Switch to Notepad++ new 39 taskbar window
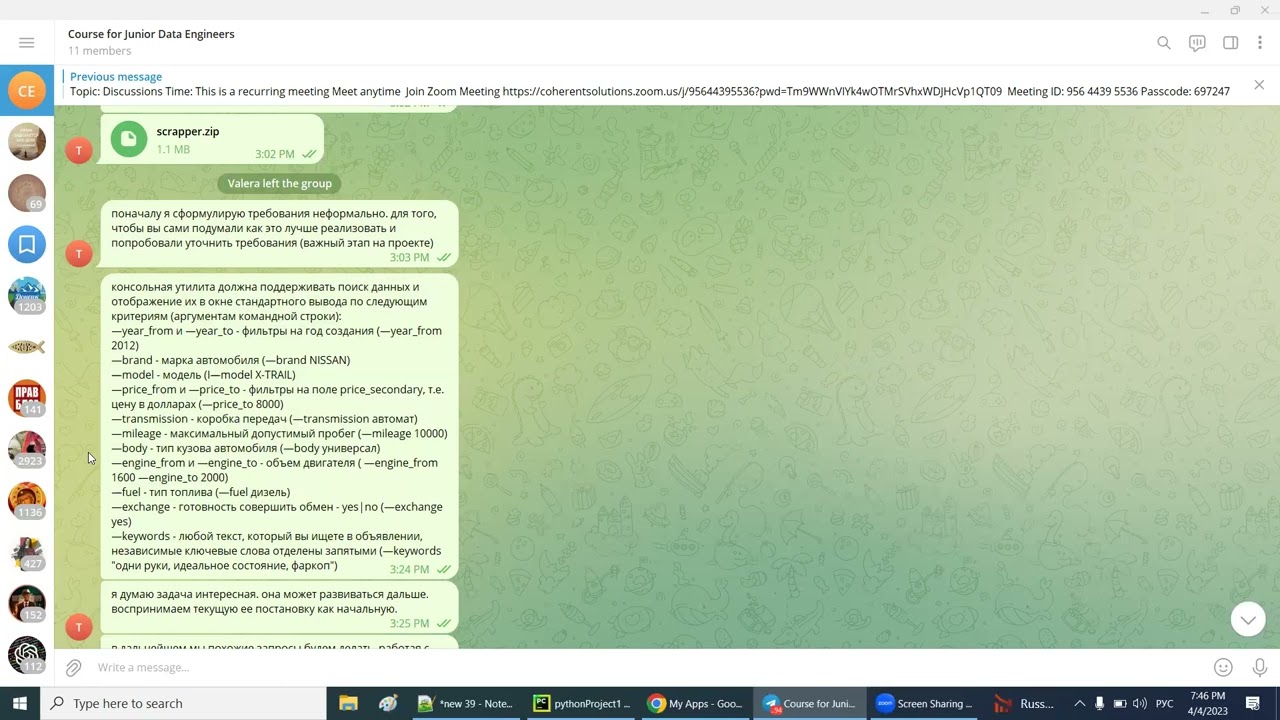 [466, 703]
